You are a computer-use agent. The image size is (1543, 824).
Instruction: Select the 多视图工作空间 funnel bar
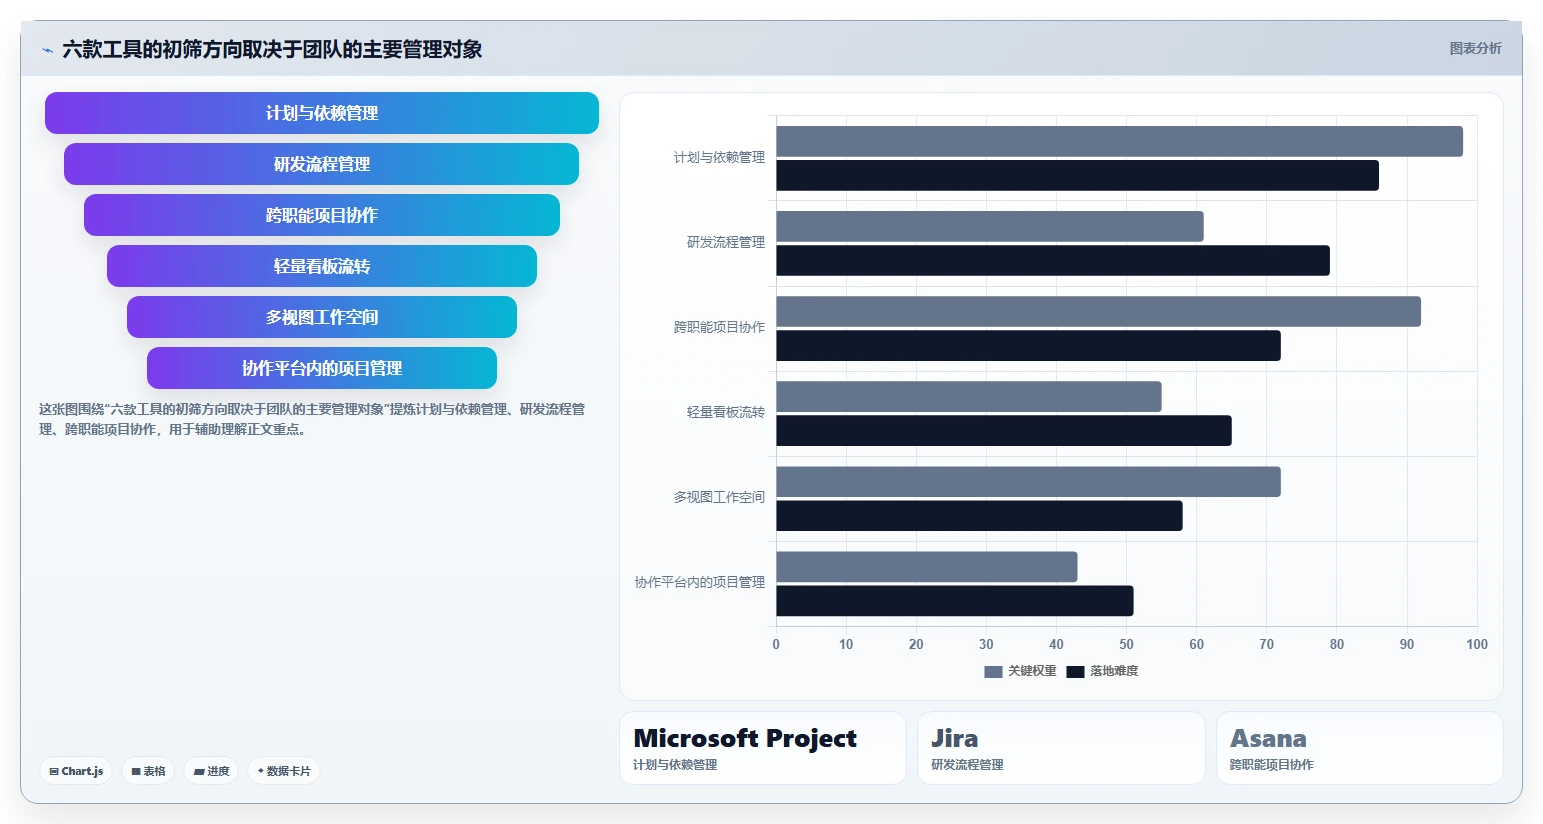point(322,317)
